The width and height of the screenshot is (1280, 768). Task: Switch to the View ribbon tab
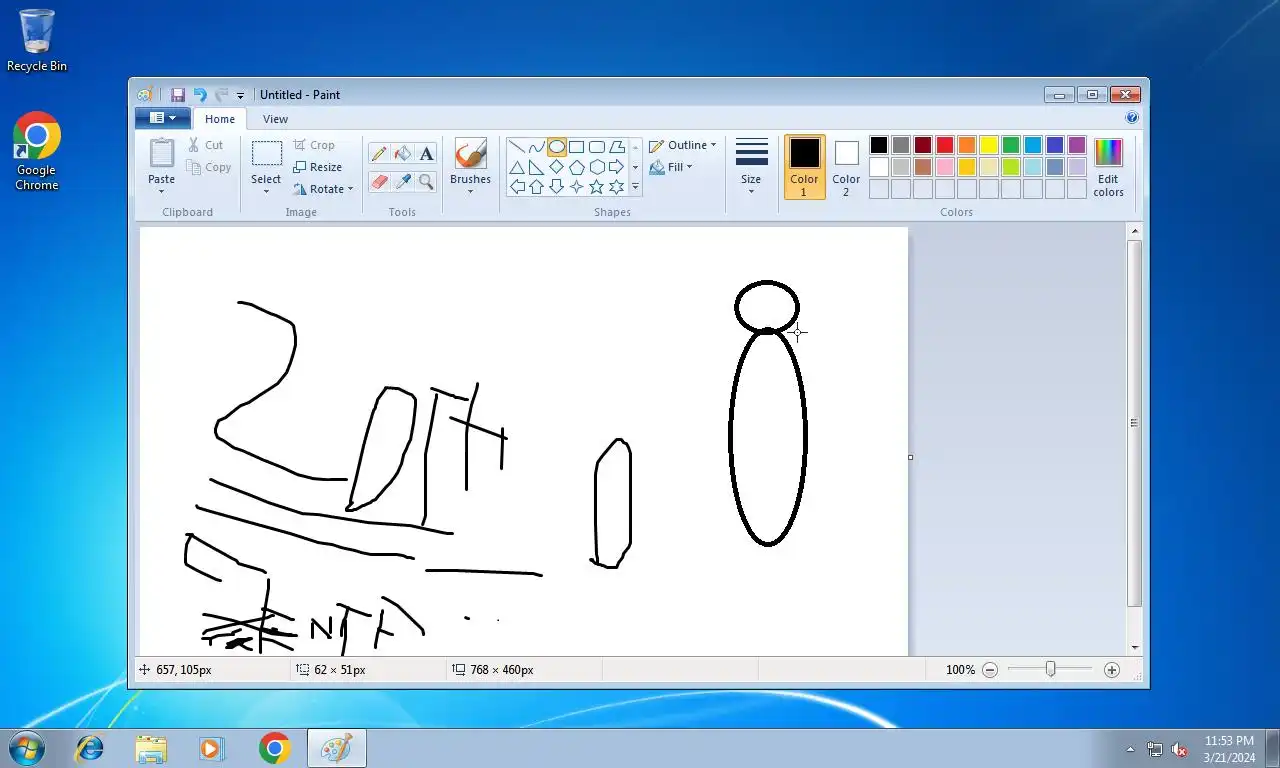pyautogui.click(x=275, y=119)
